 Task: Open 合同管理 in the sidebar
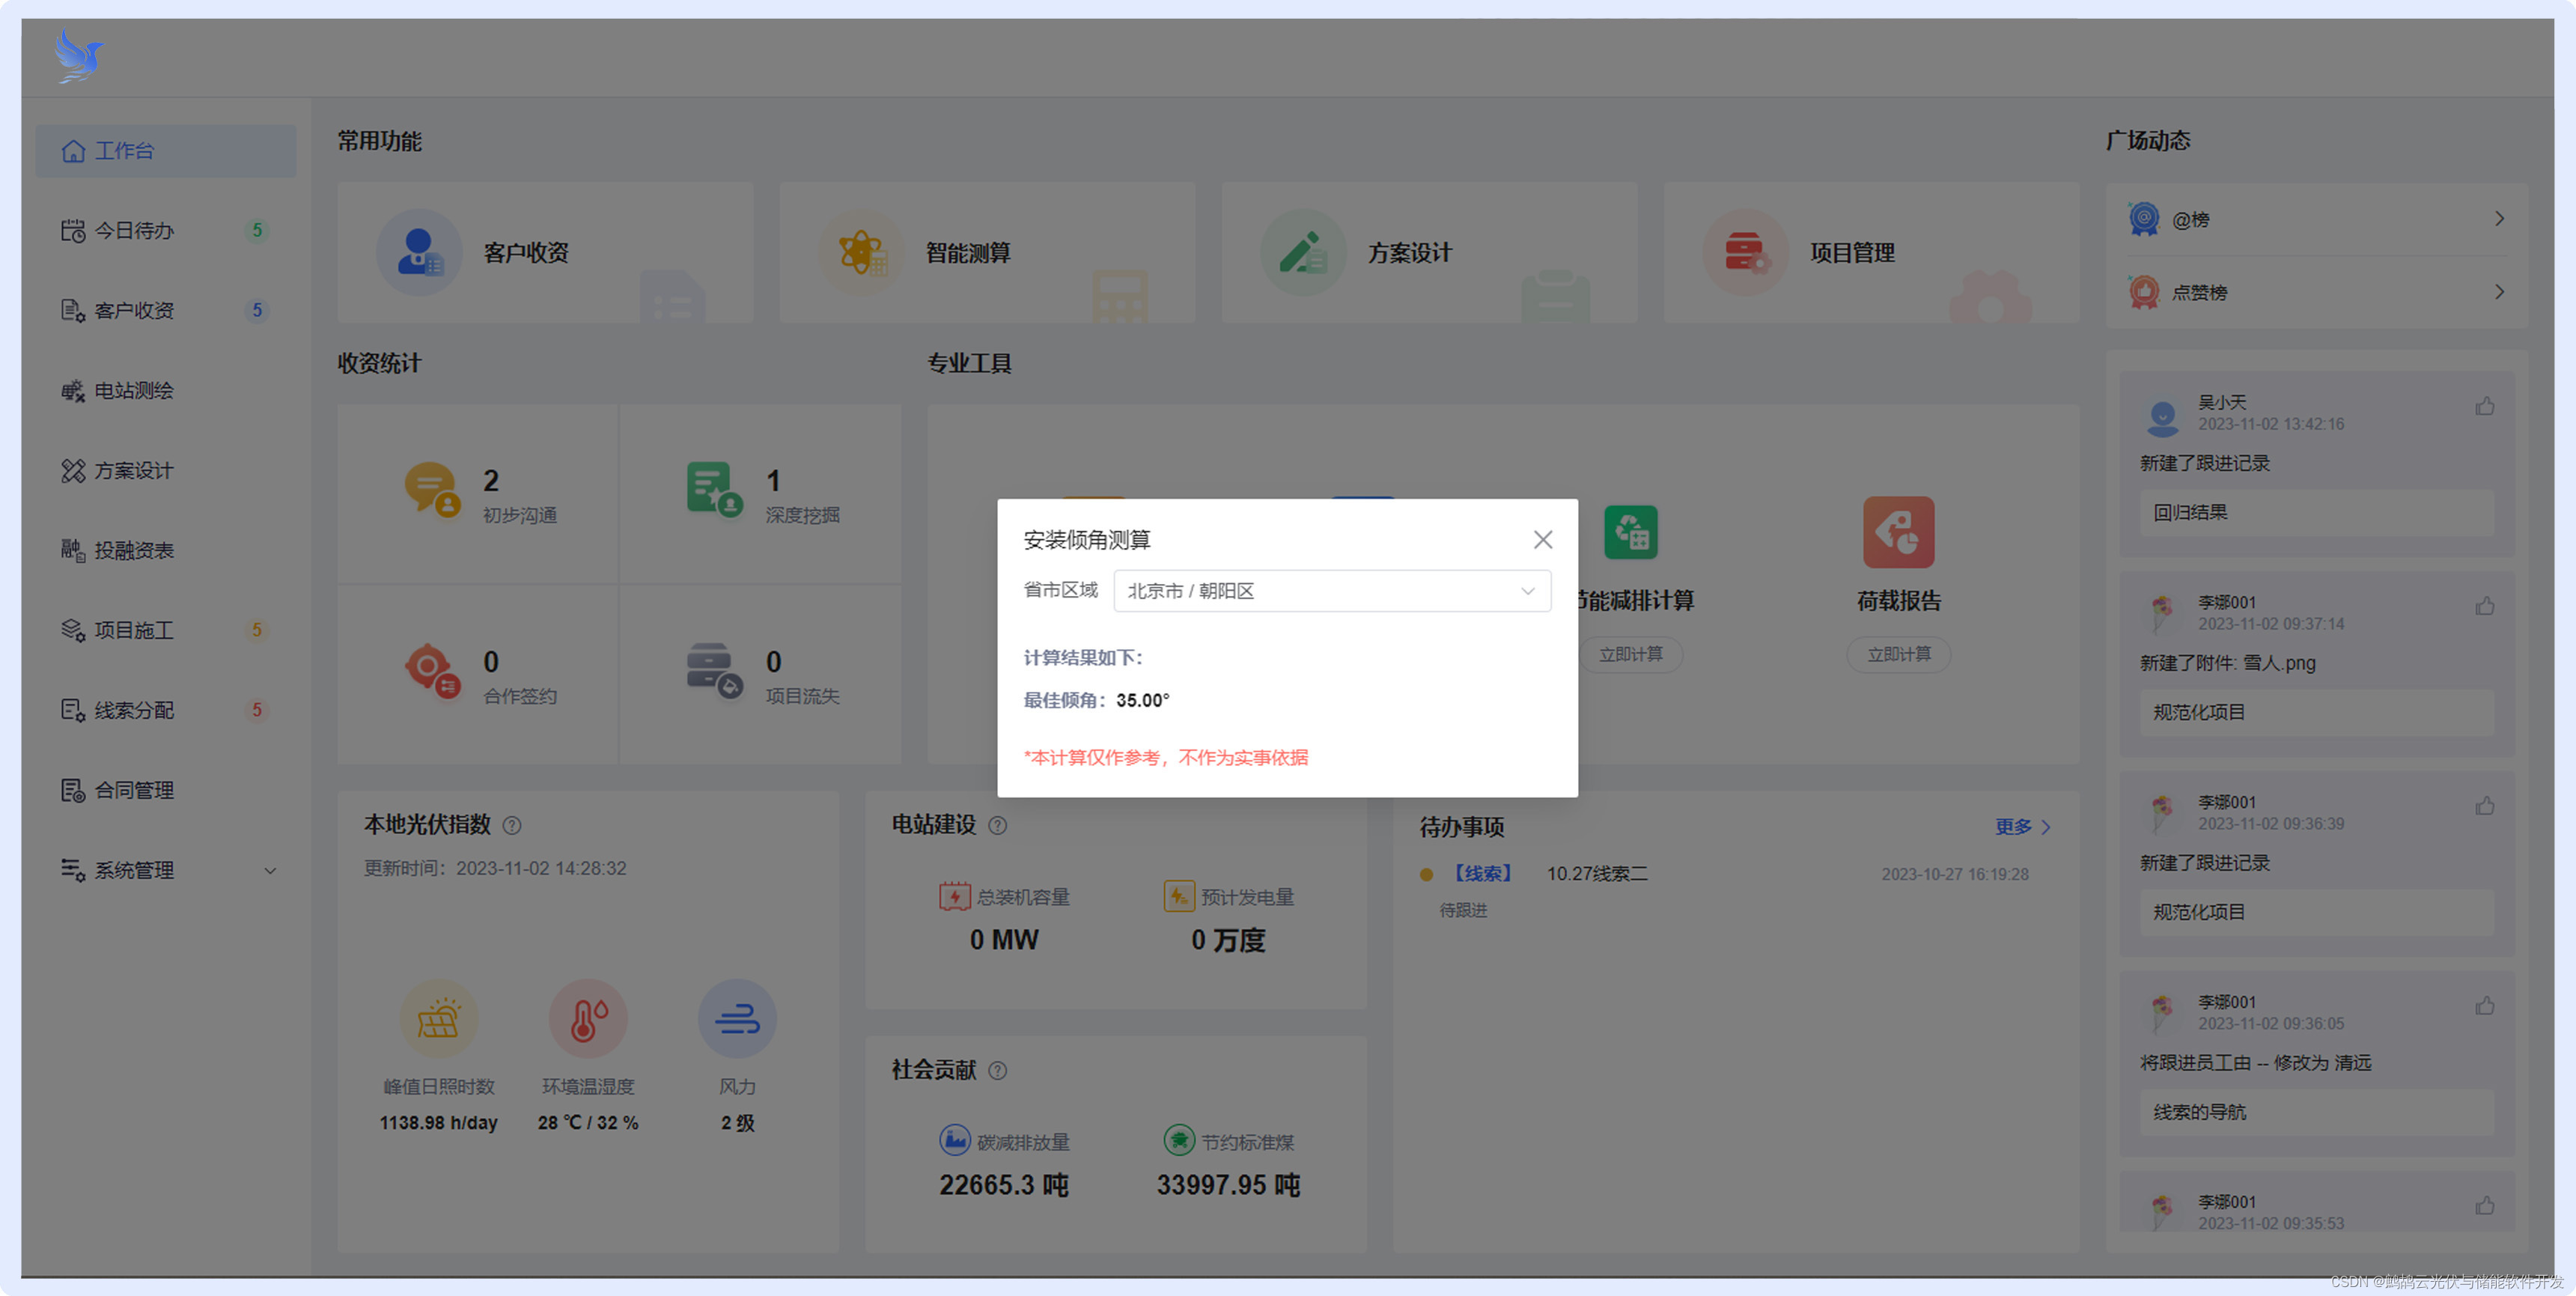point(166,791)
